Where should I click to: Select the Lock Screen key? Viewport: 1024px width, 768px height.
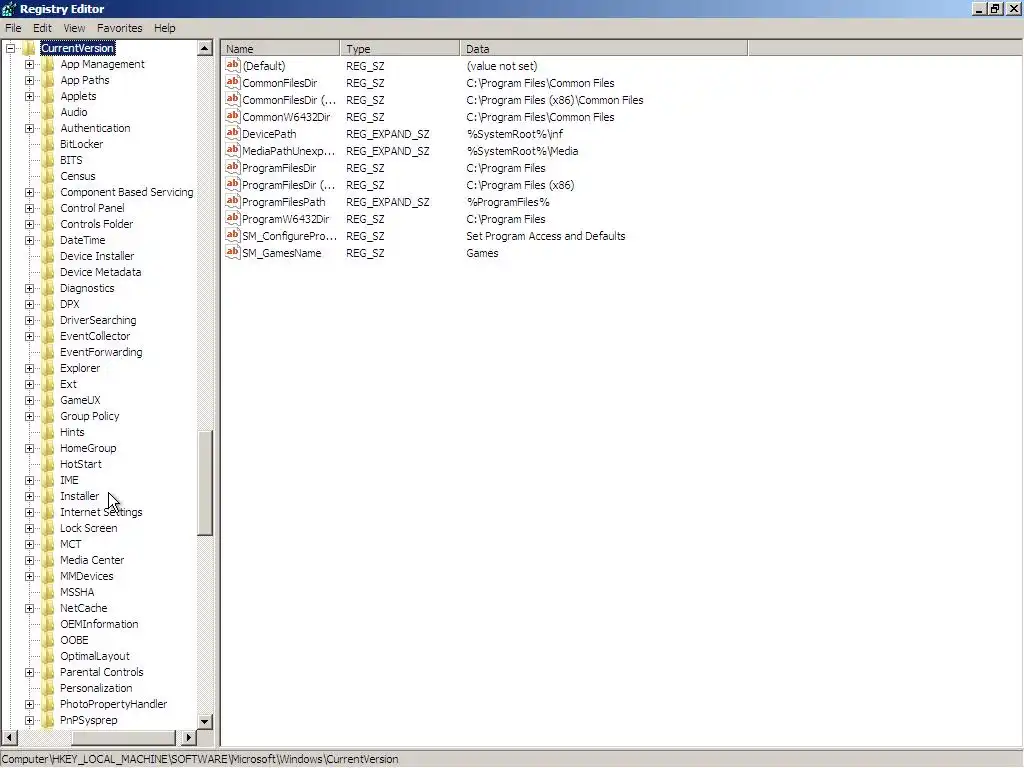pos(89,528)
